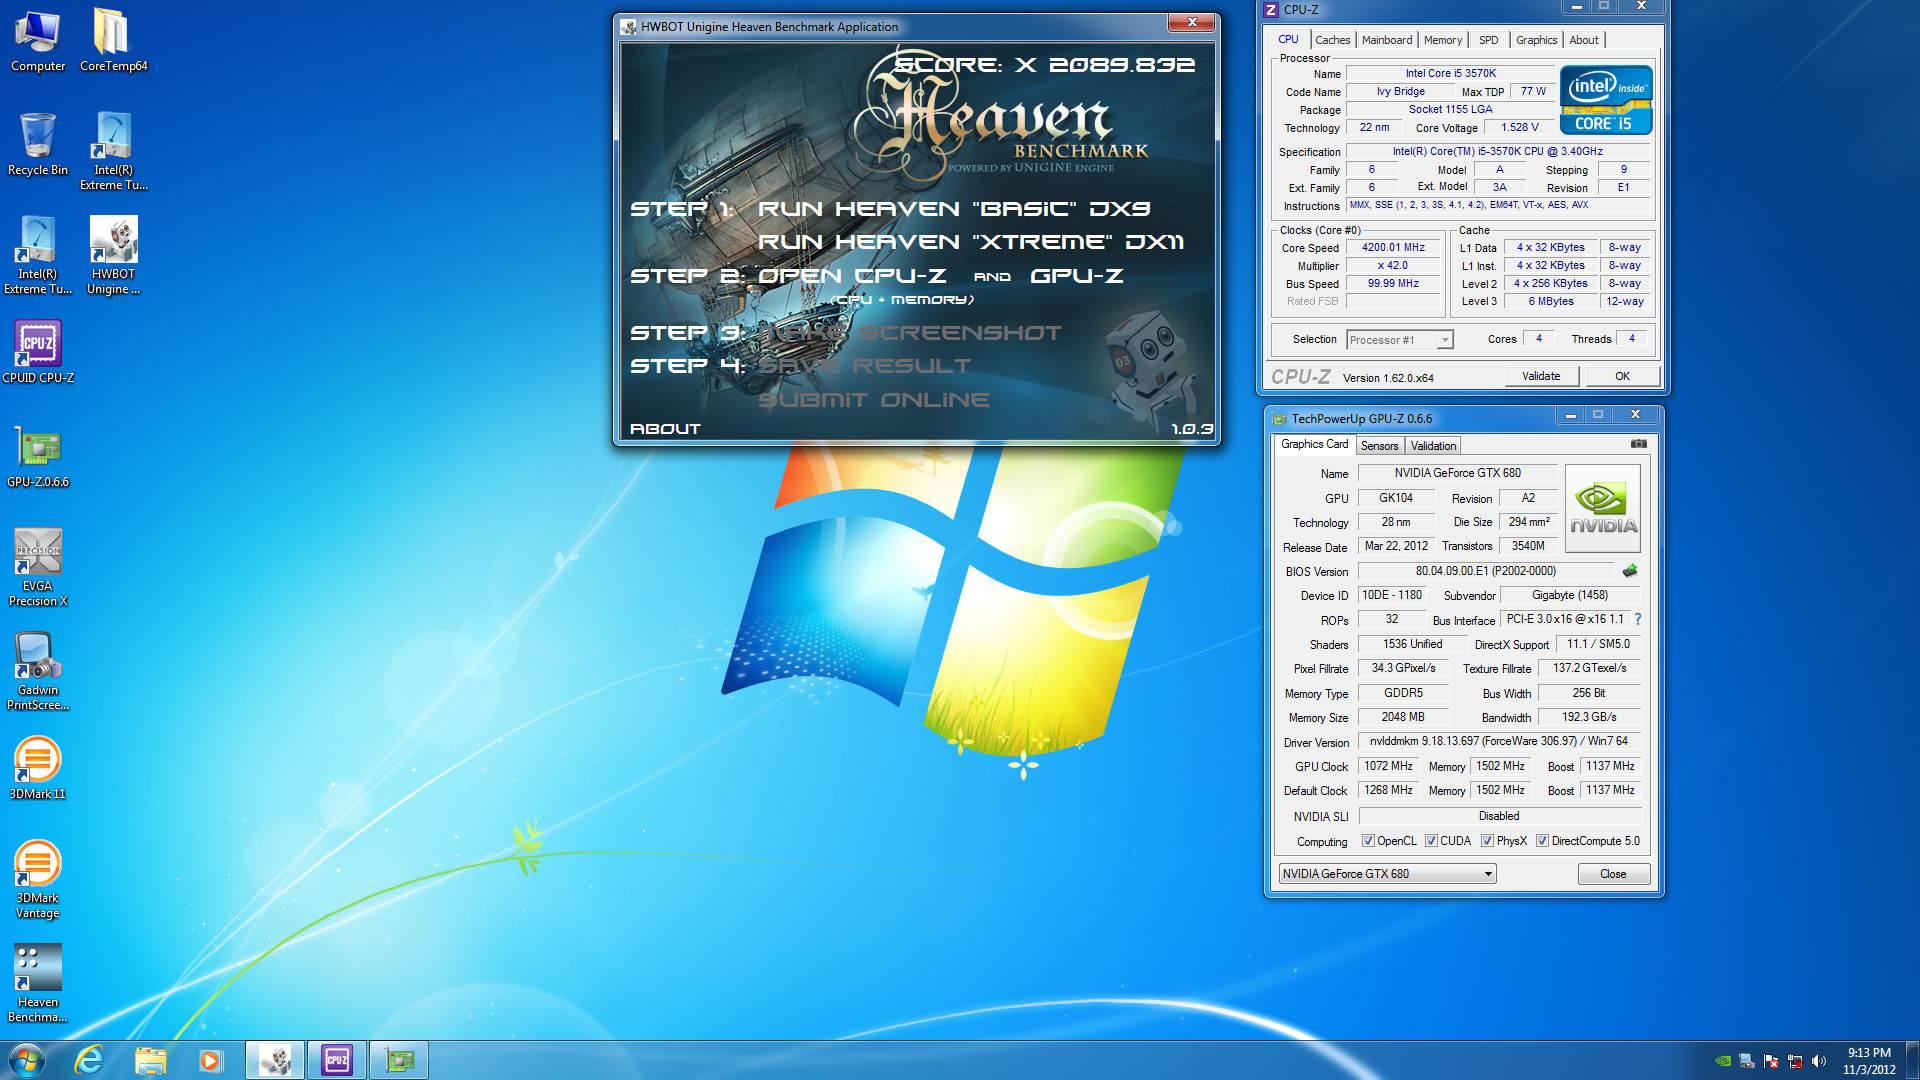Switch to the Memory tab in CPU-Z
The width and height of the screenshot is (1920, 1080).
[x=1442, y=40]
